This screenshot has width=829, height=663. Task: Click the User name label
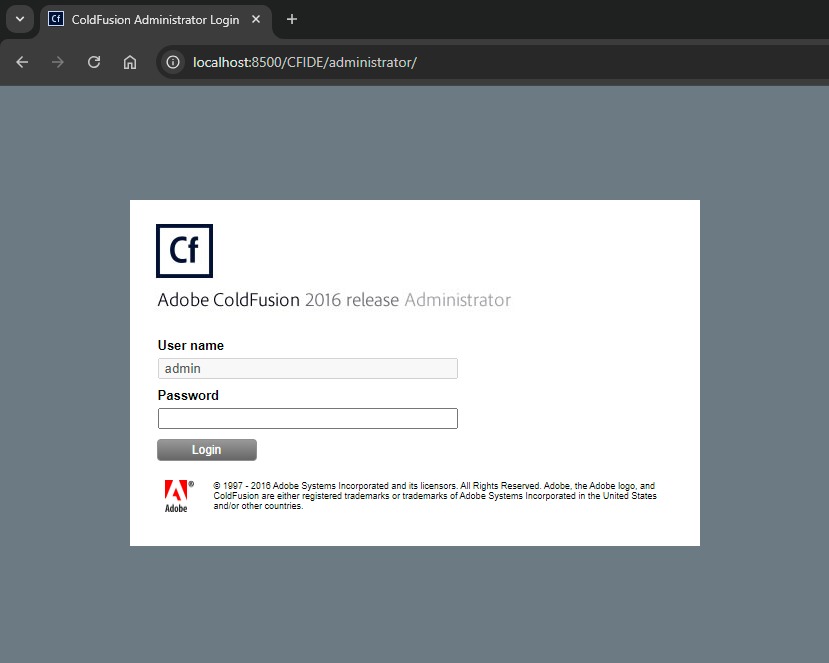tap(191, 345)
